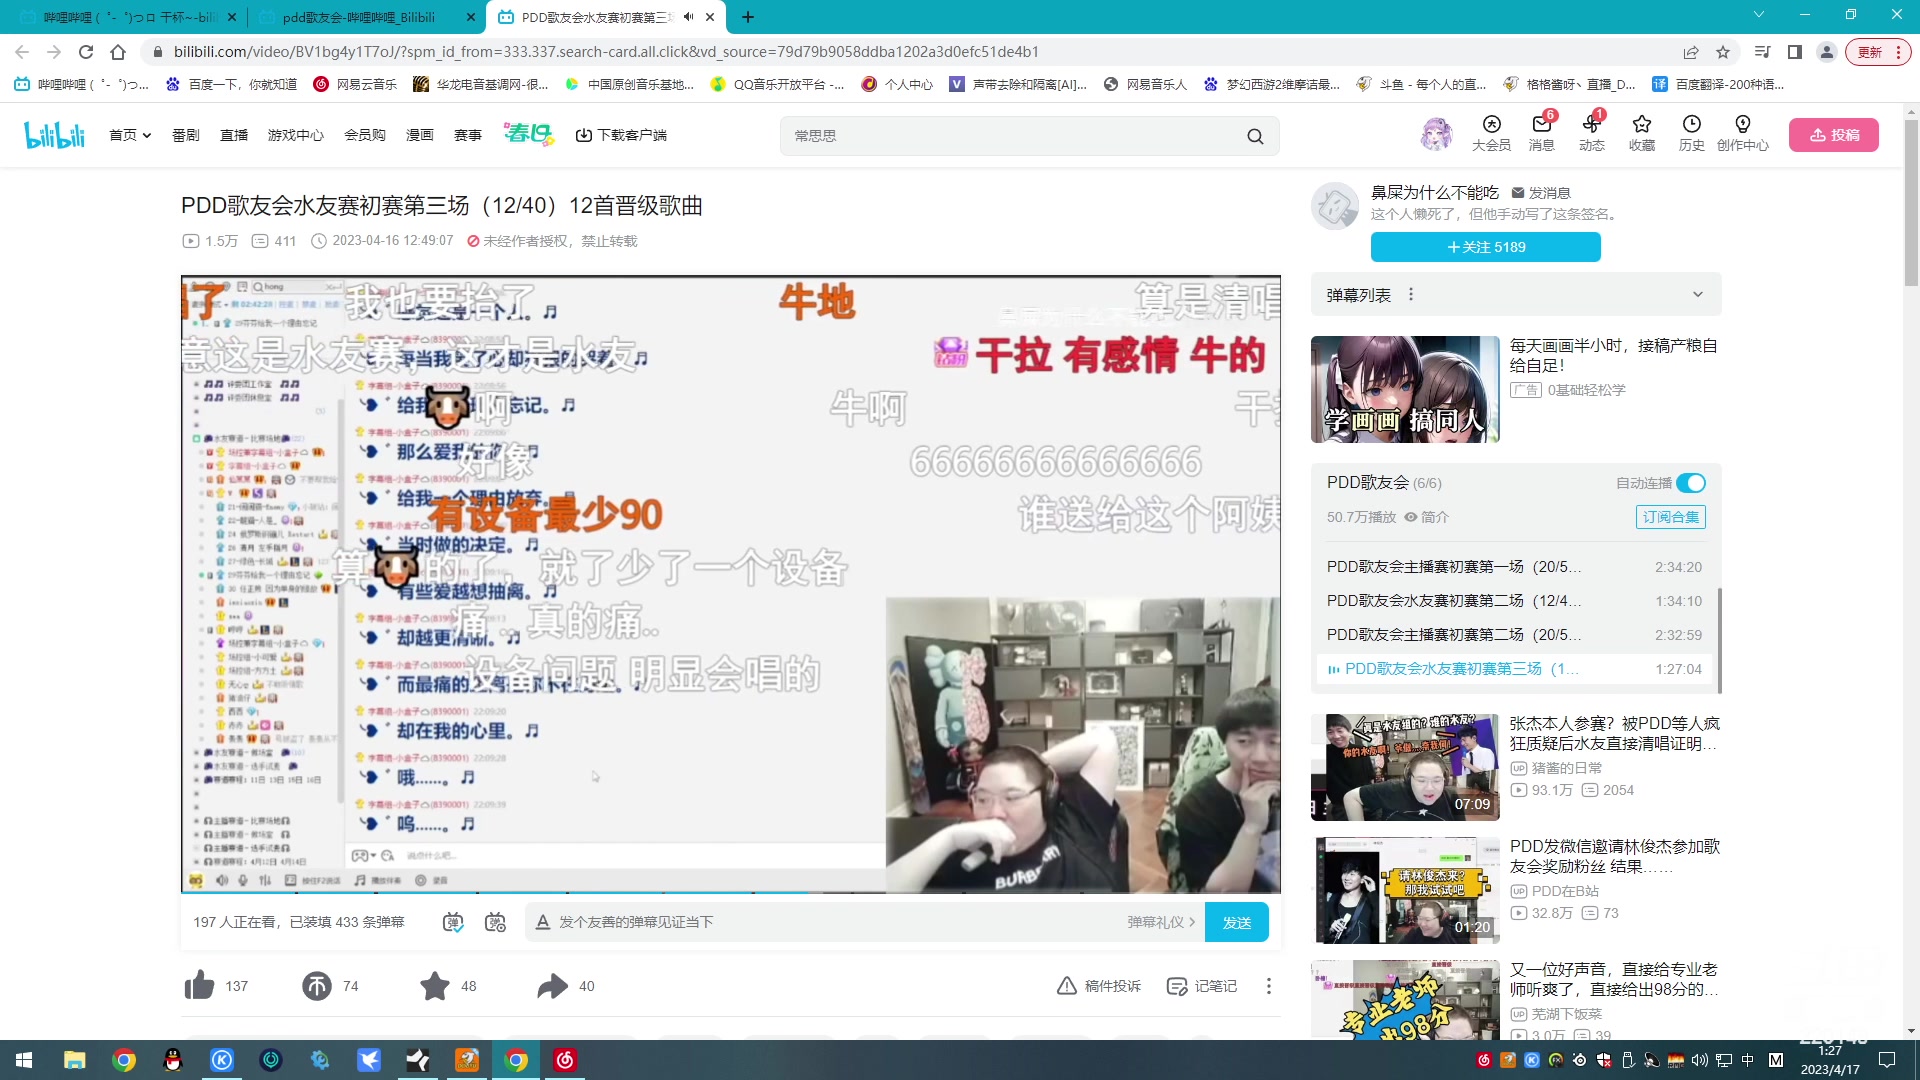The height and width of the screenshot is (1080, 1920).
Task: Open uploader avatar 鼻屎为什么不能吃
Action: tap(1335, 206)
